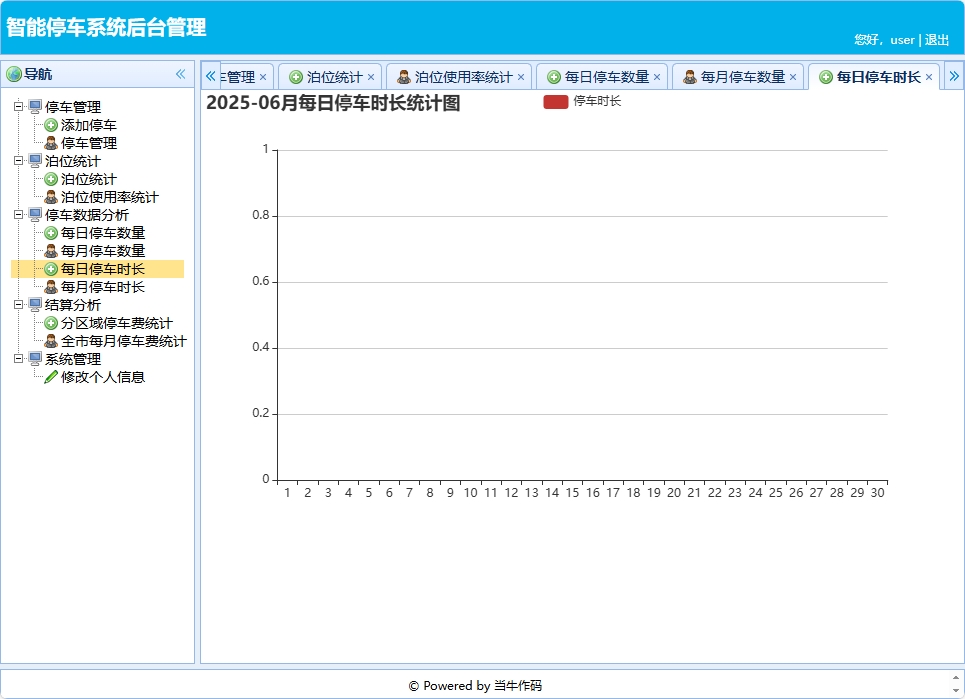The height and width of the screenshot is (699, 965).
Task: Click the 退出 logout link
Action: [936, 40]
